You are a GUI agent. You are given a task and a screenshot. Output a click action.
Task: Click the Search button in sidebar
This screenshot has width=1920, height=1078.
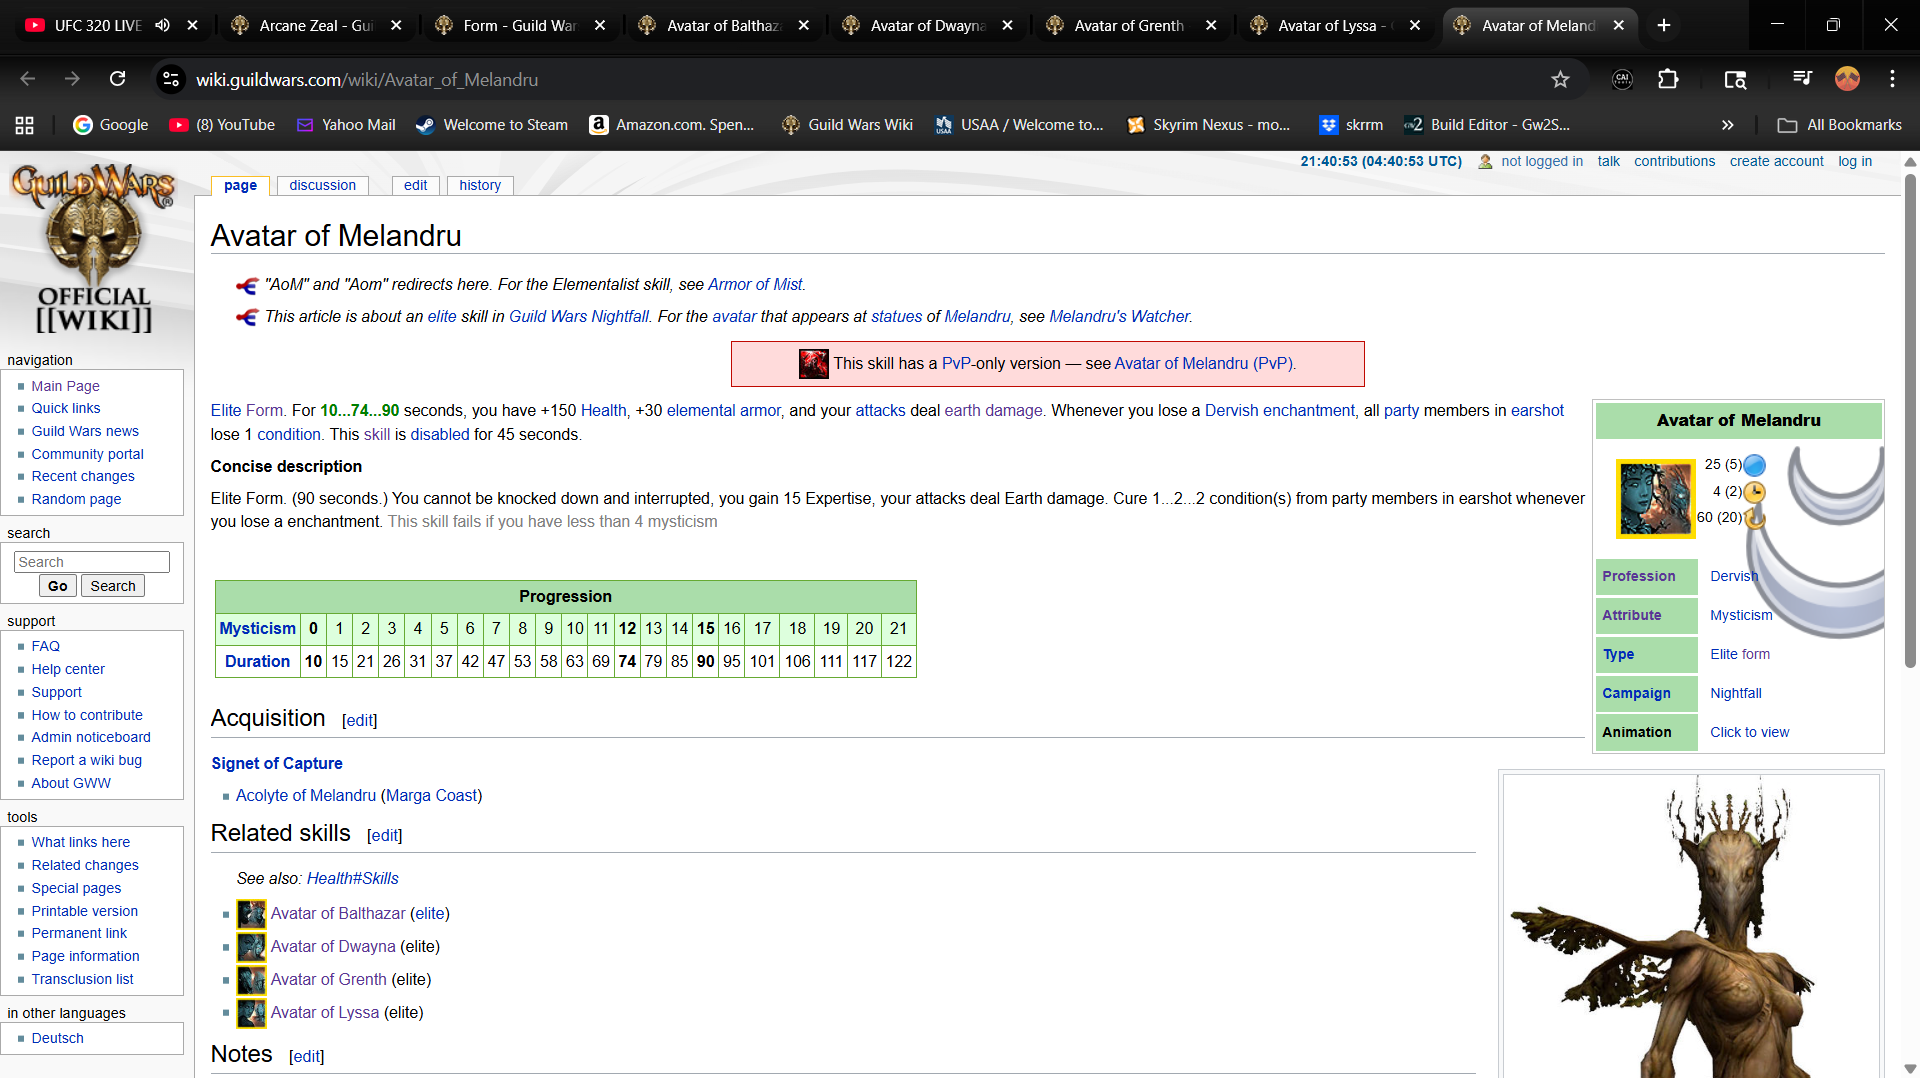(113, 586)
